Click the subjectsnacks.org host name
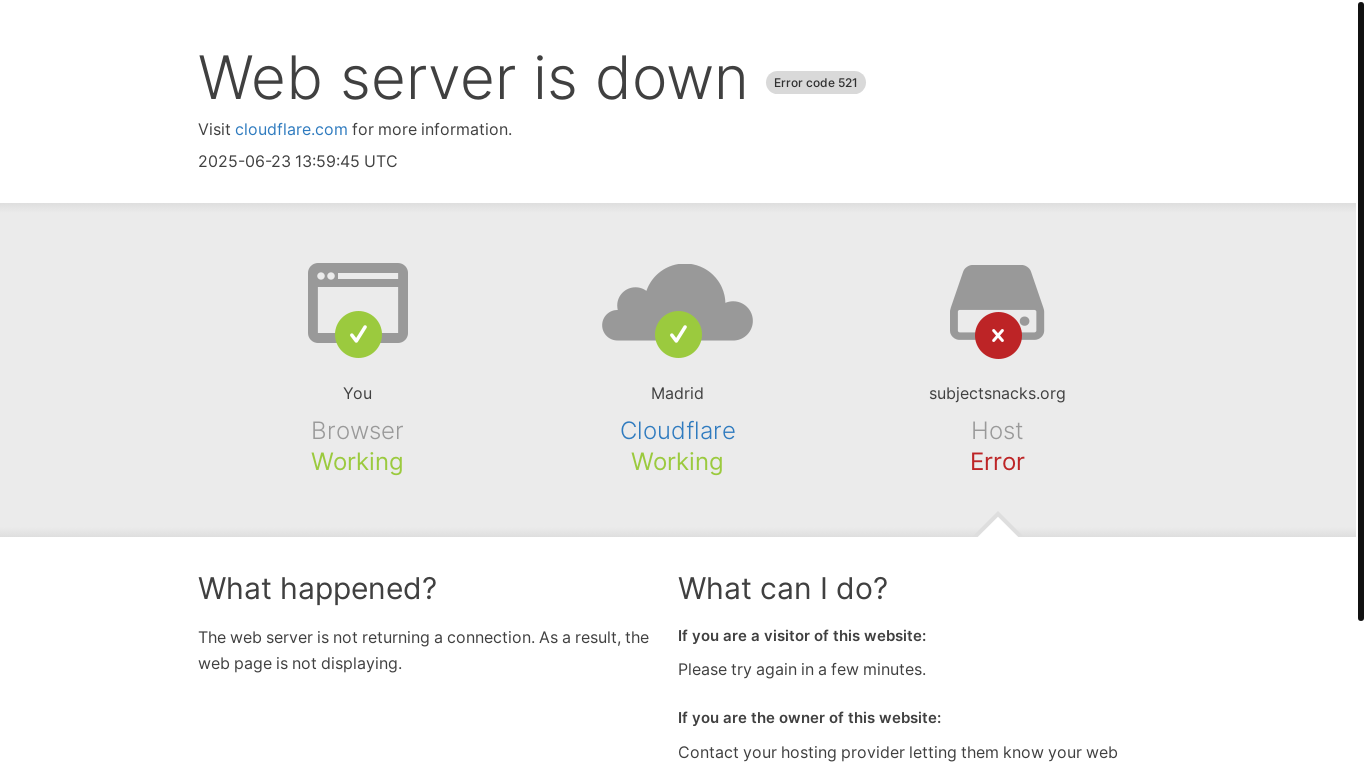 click(x=997, y=393)
